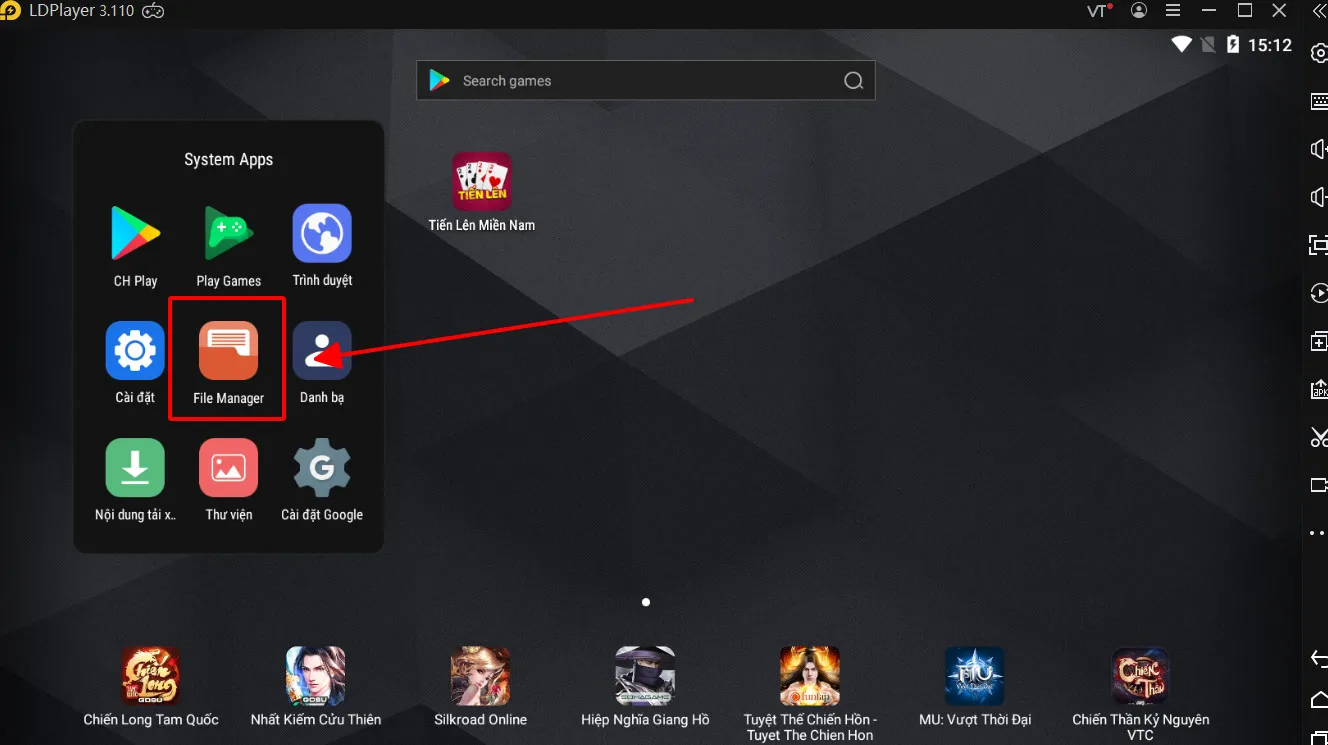1328x745 pixels.
Task: Open the operation recorder in the sidebar
Action: coord(1319,293)
